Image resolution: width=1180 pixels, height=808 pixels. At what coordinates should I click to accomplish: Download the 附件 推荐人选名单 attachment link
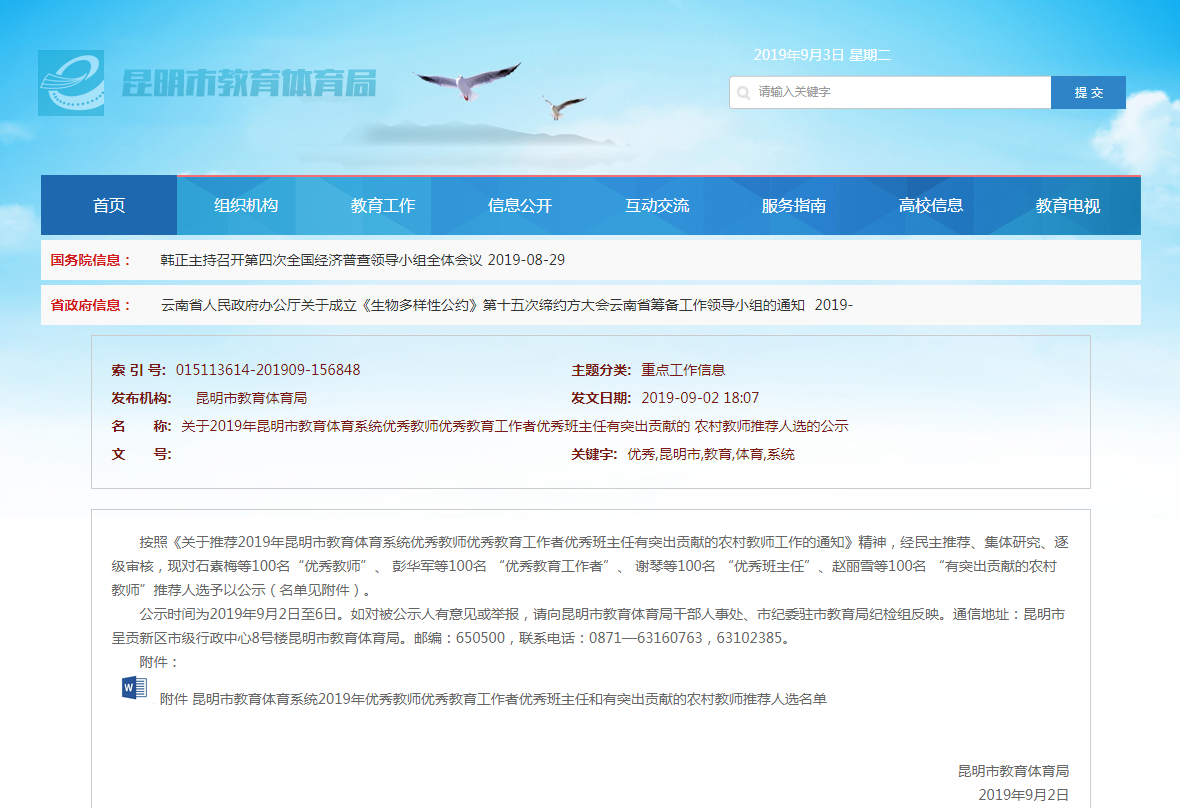coord(493,699)
